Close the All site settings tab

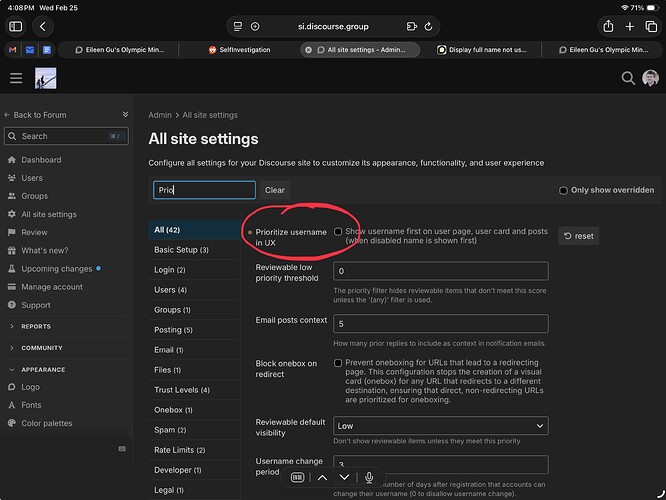coord(308,50)
